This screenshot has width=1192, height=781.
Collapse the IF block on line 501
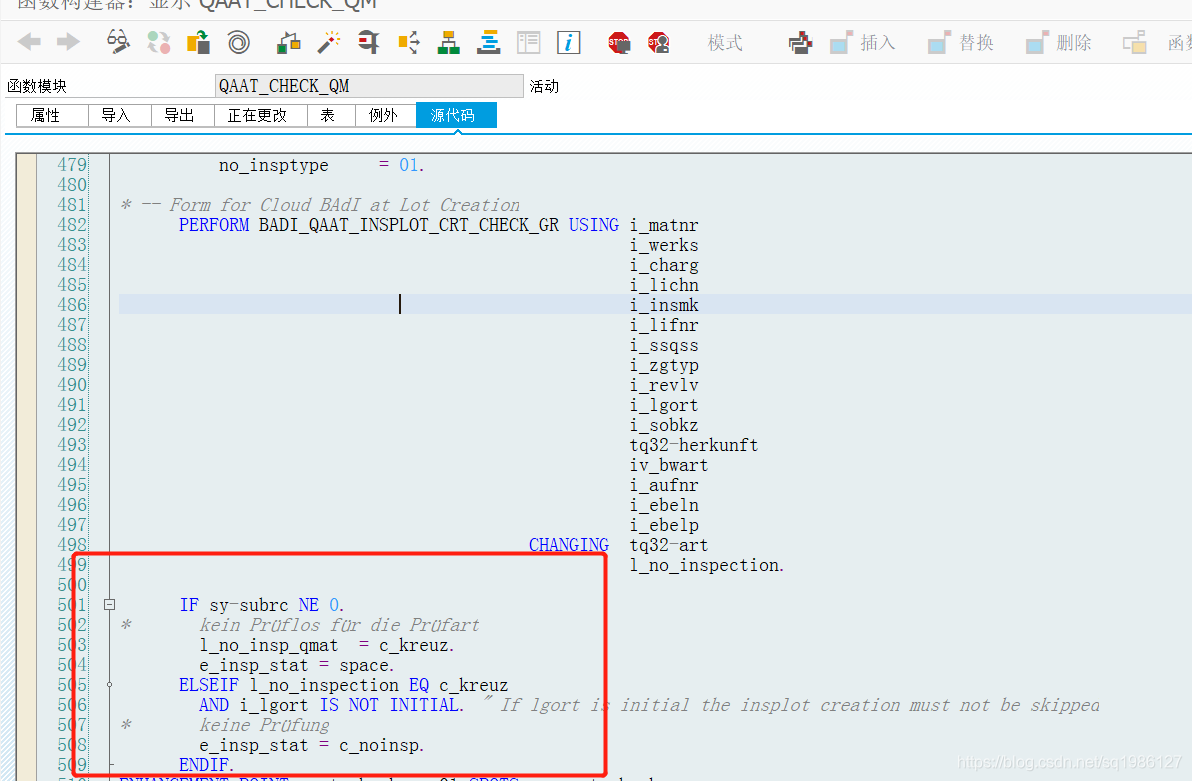point(109,605)
